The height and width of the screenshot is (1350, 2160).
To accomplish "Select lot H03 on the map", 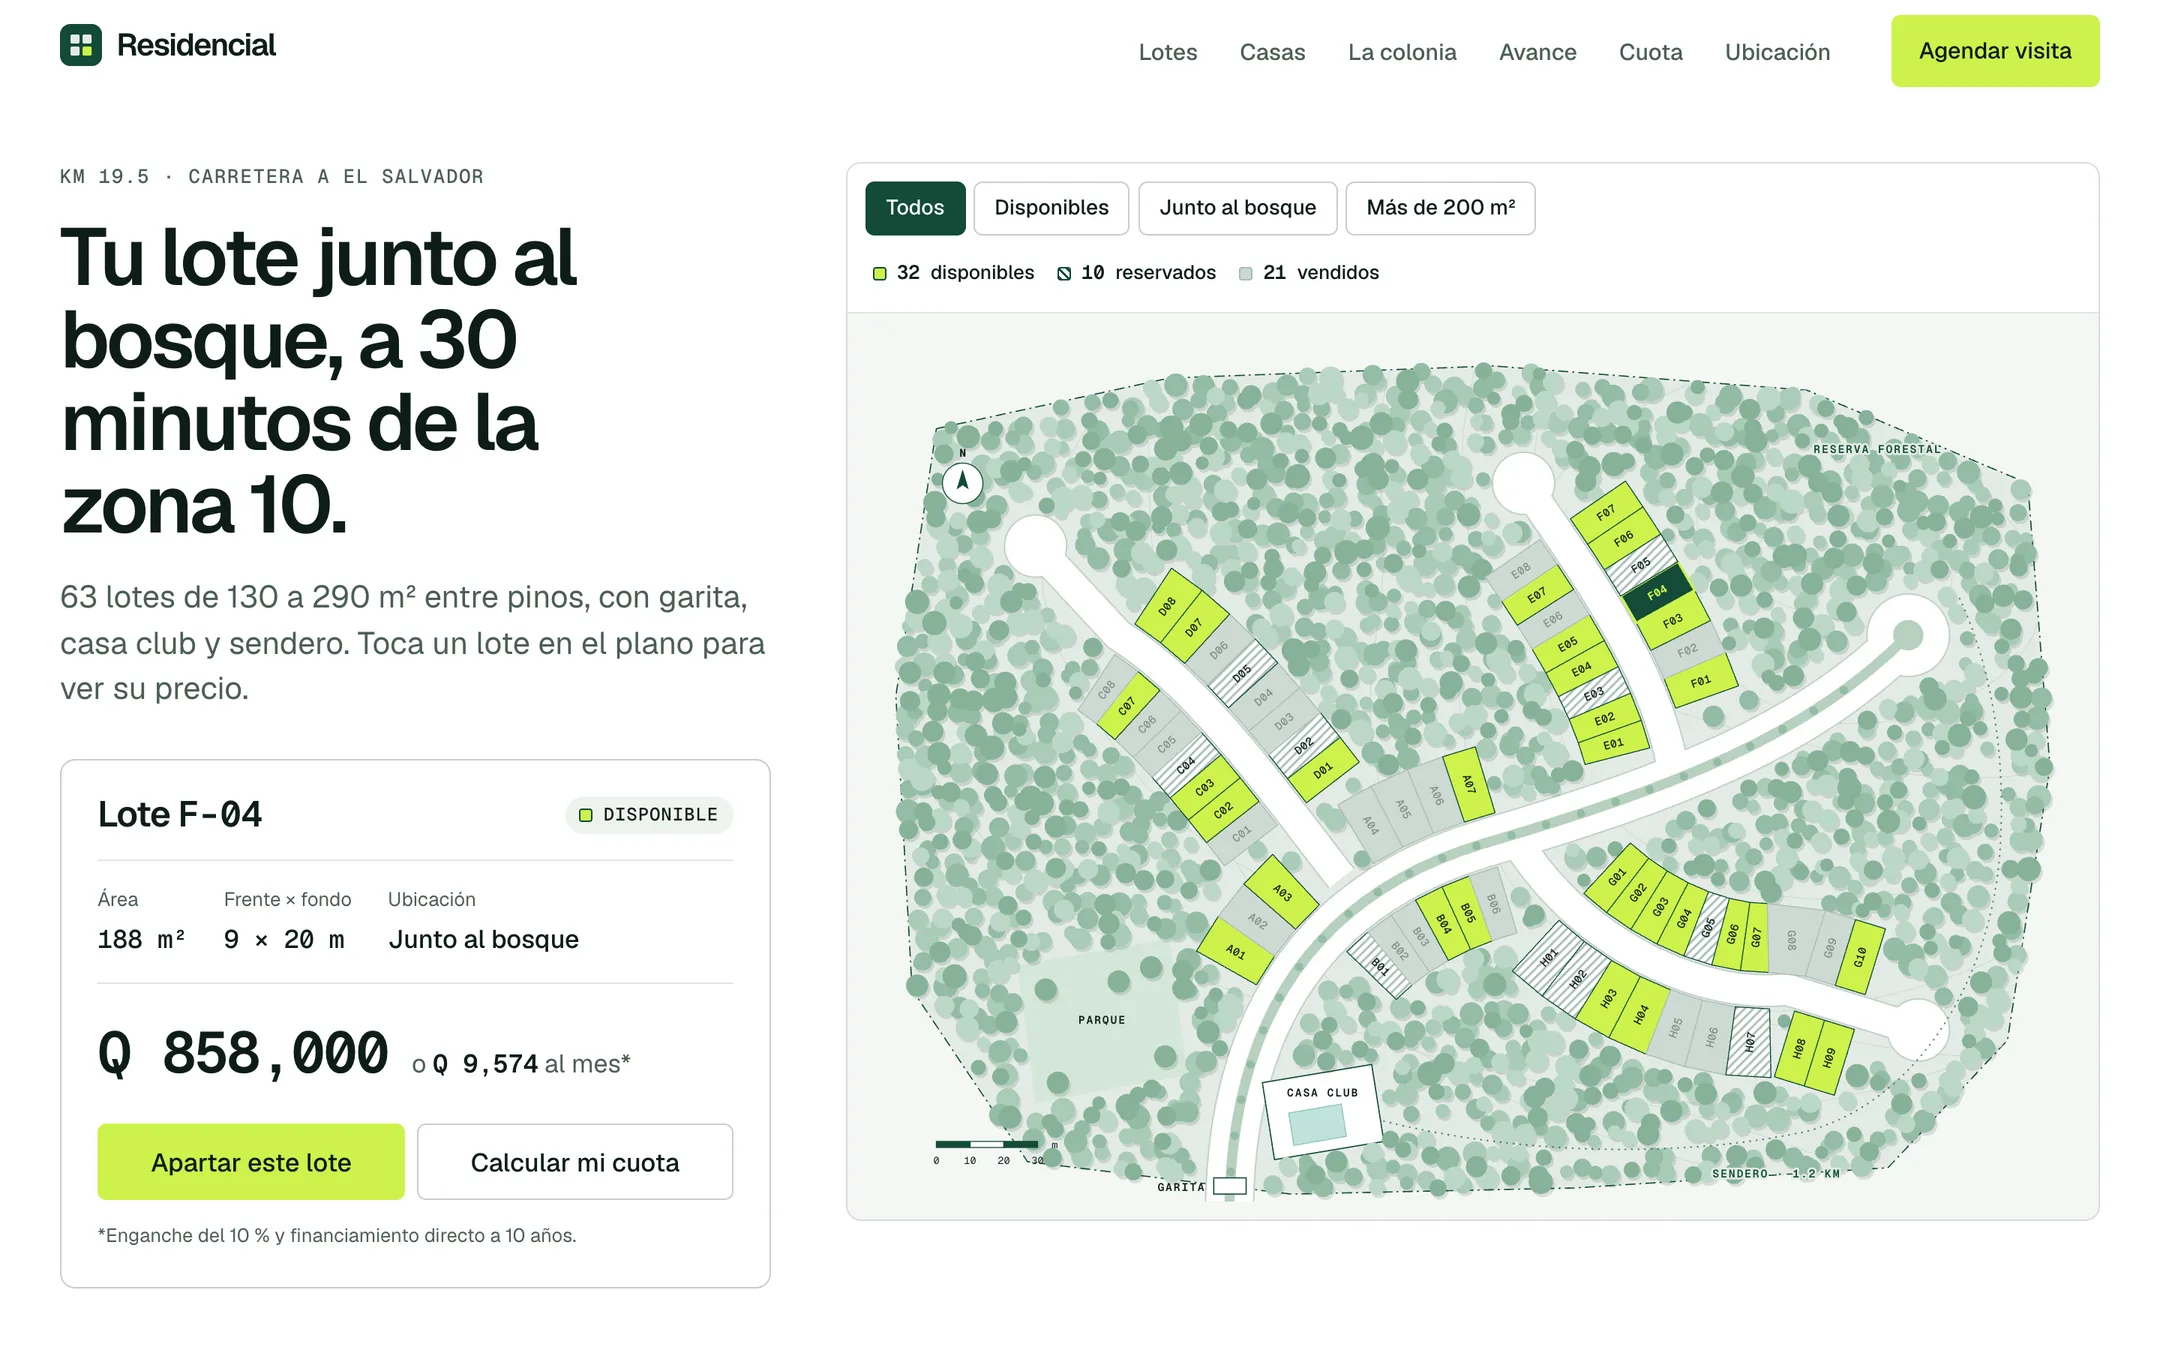I will coord(1608,997).
